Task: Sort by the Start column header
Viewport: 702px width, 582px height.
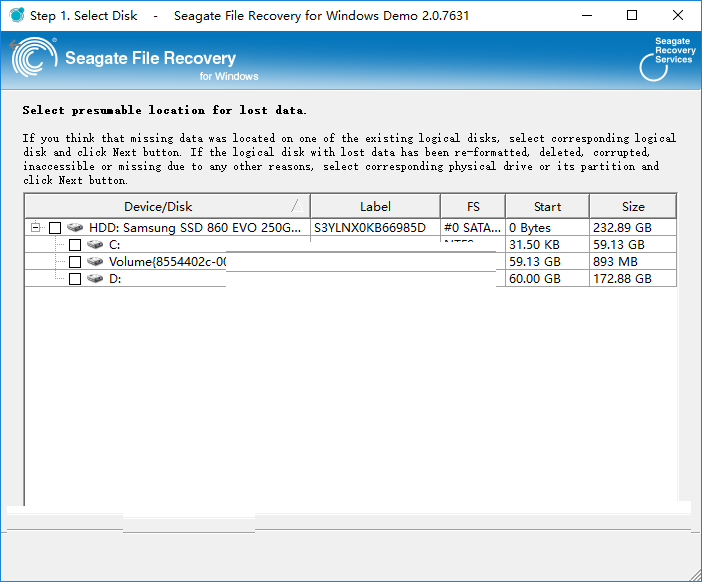Action: pyautogui.click(x=547, y=206)
